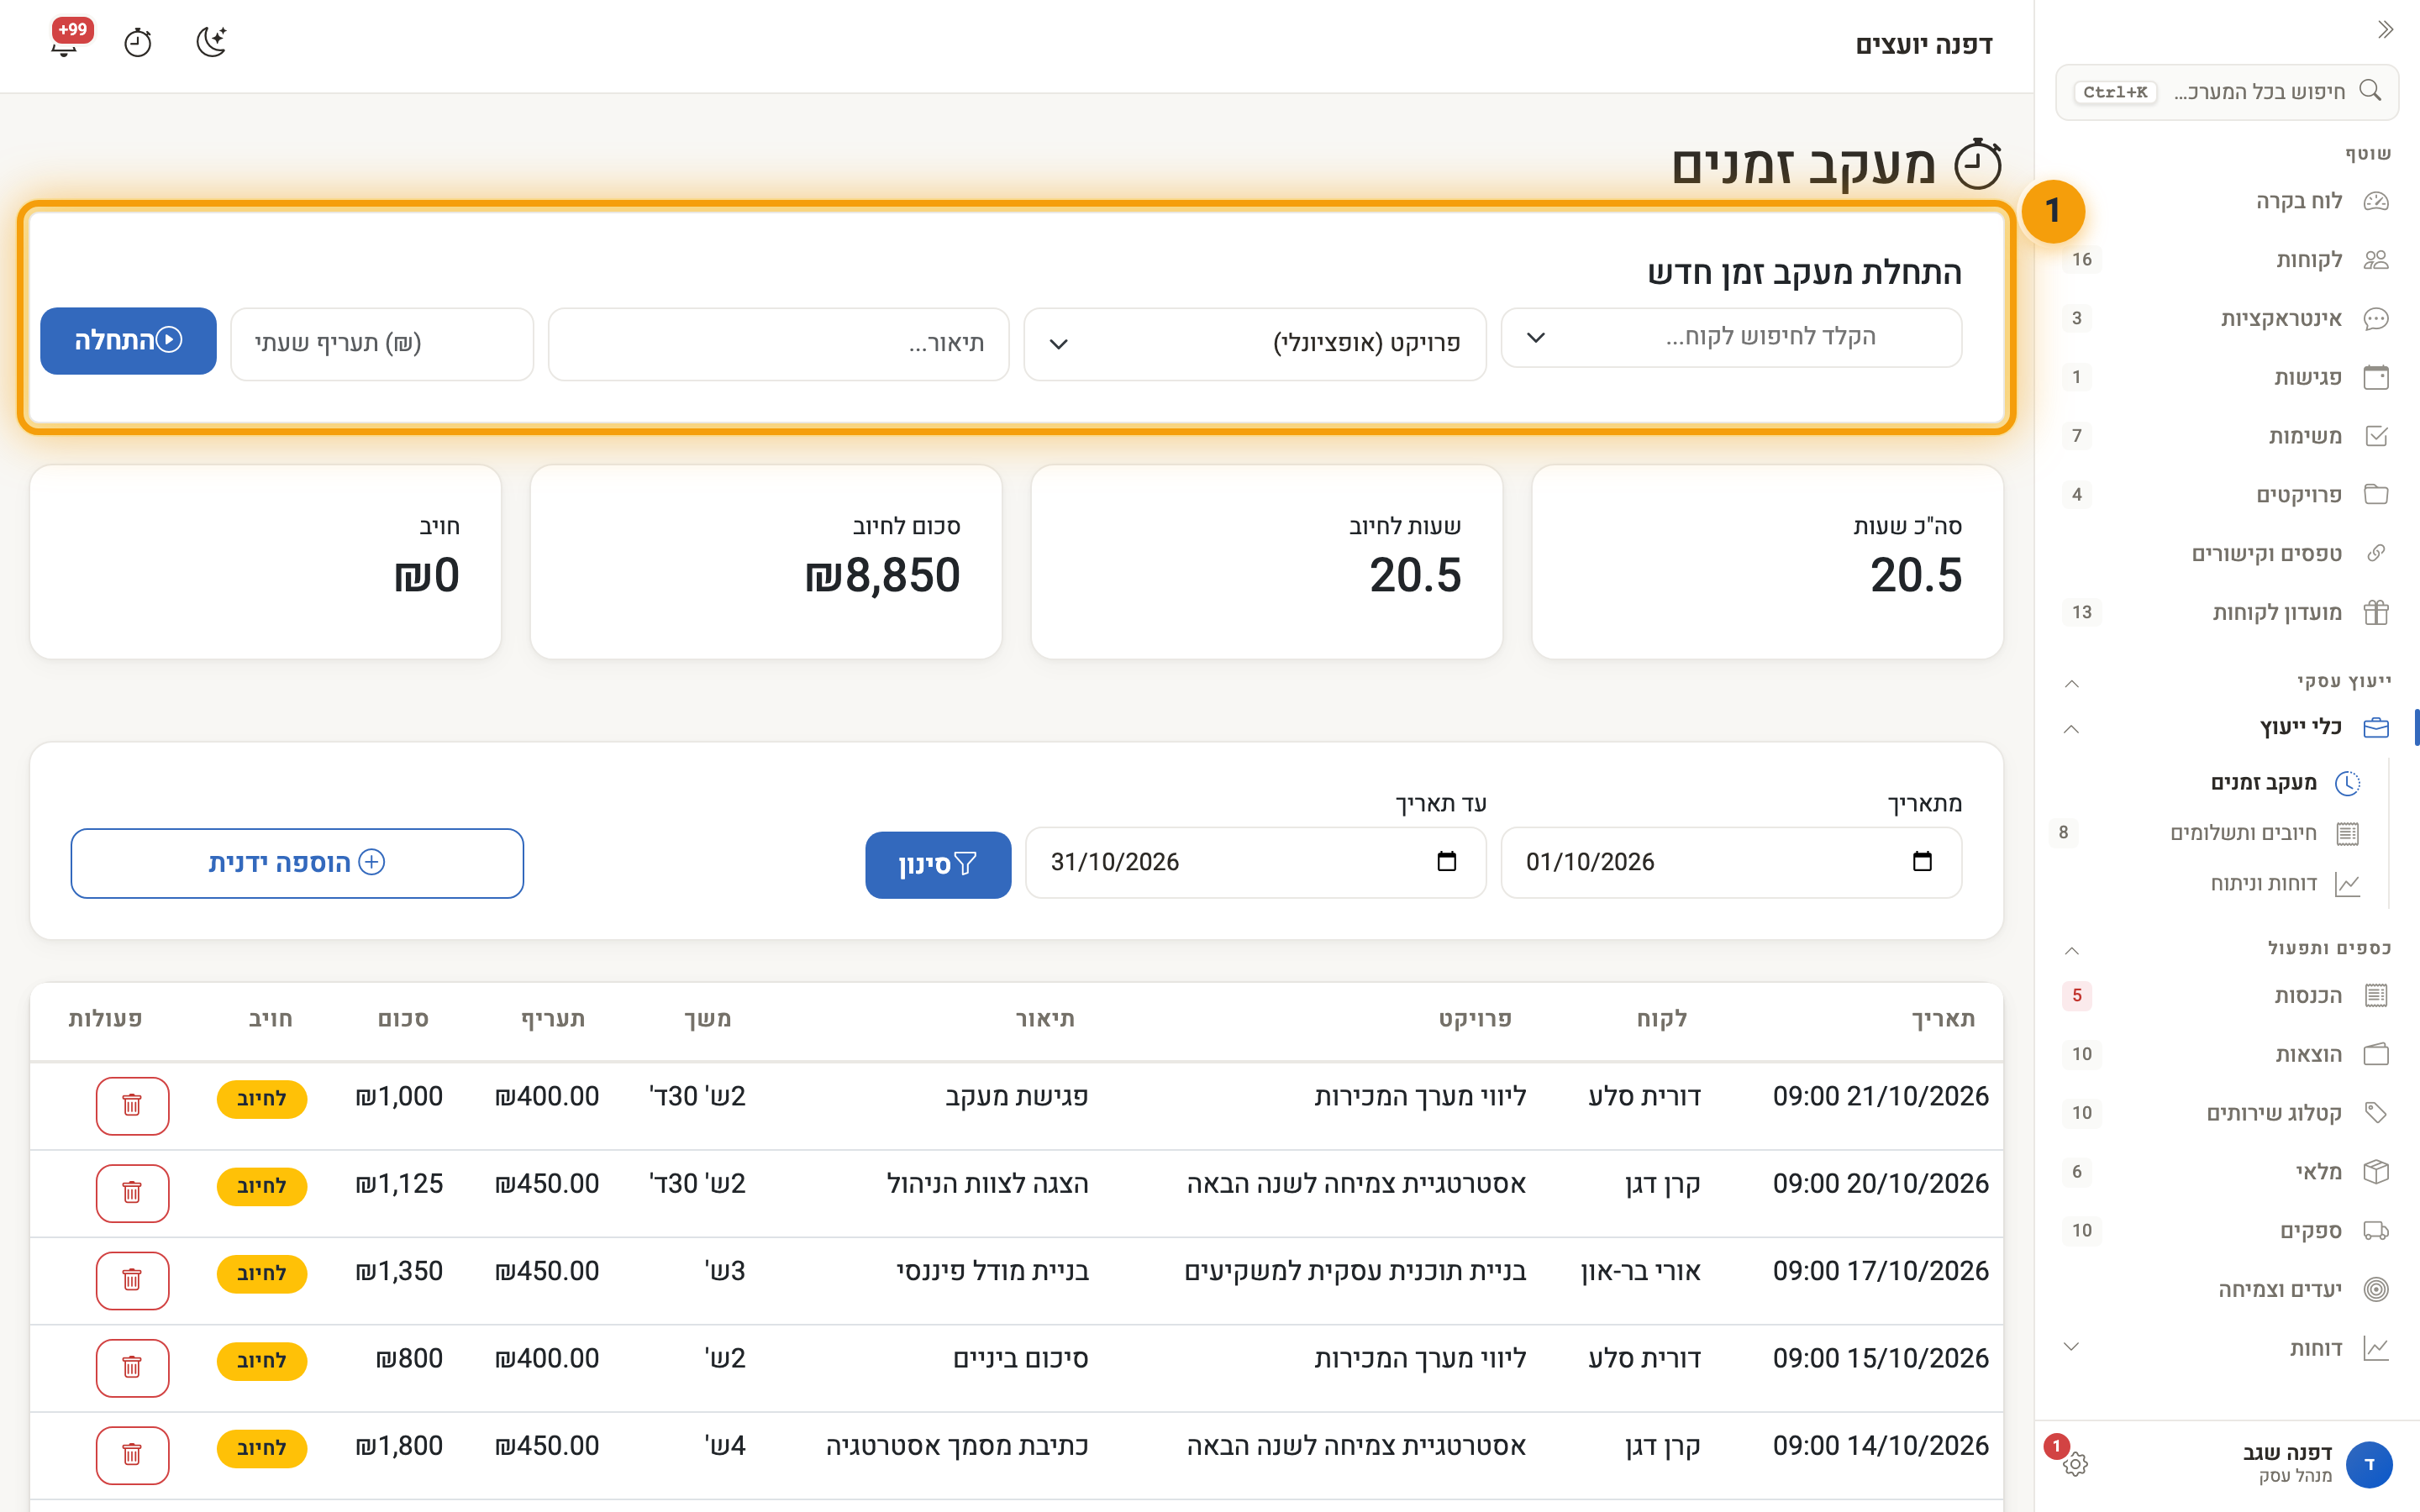This screenshot has width=2420, height=1512.
Task: Open פגישות in the sidebar
Action: pos(2226,378)
